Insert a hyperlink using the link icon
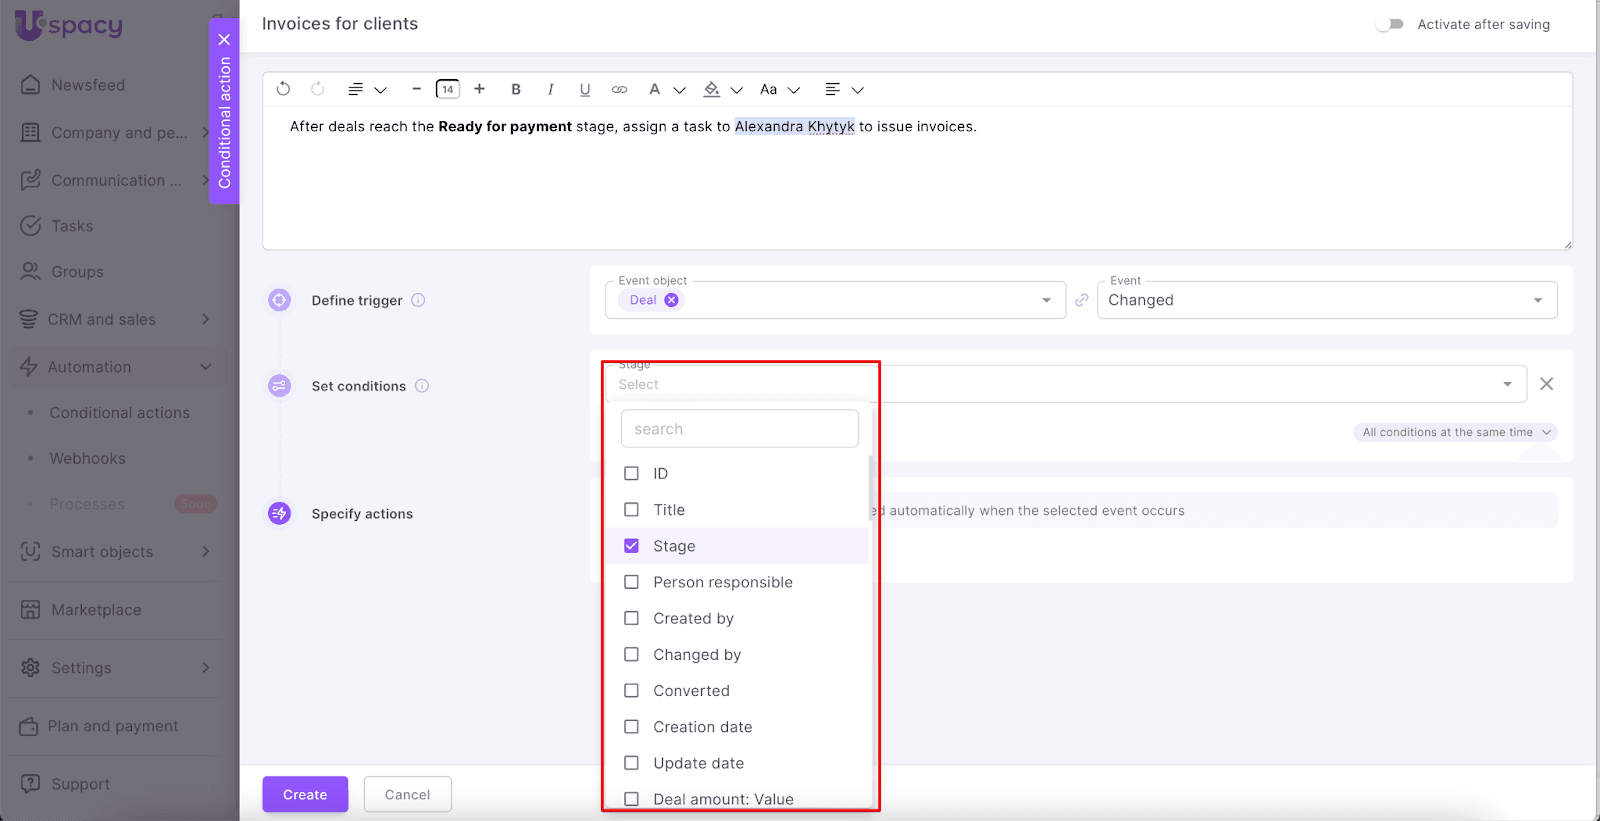The height and width of the screenshot is (821, 1600). tap(620, 89)
